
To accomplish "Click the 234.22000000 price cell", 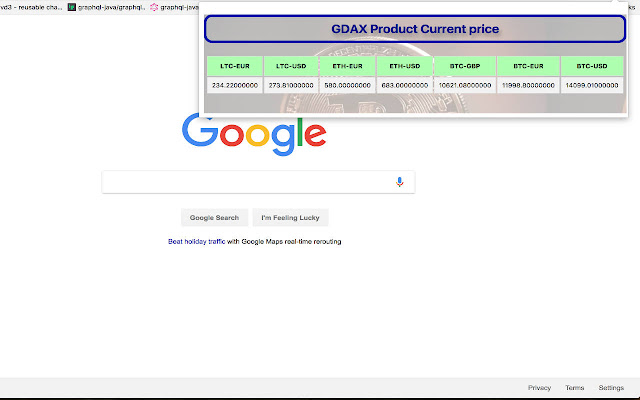I will [235, 85].
